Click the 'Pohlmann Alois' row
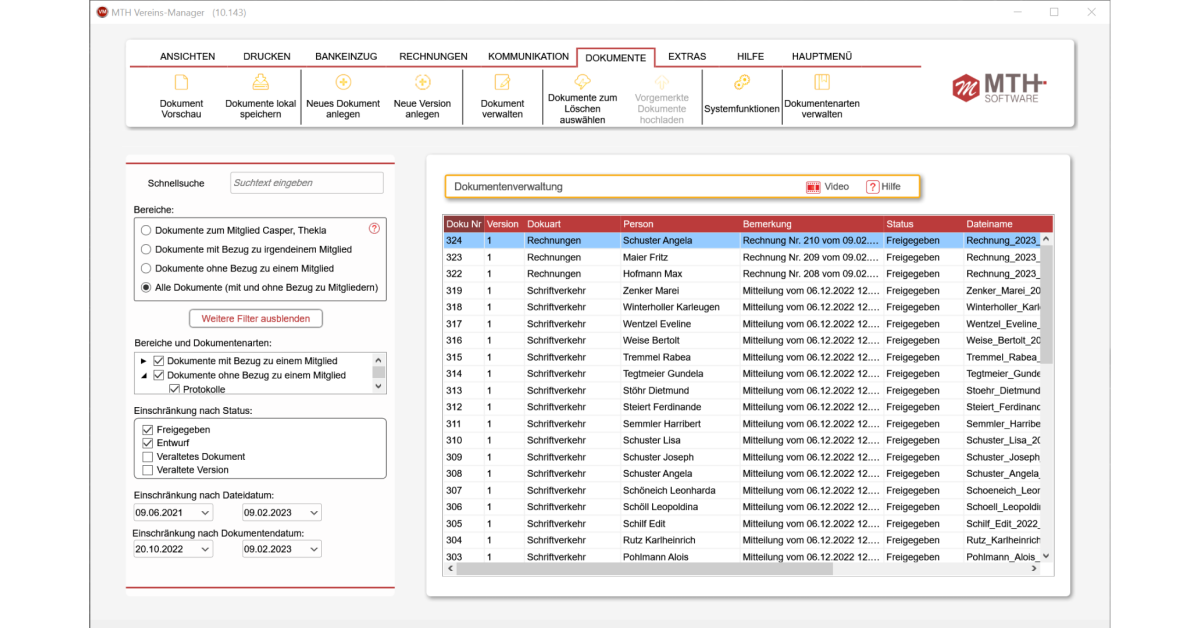 [x=742, y=557]
